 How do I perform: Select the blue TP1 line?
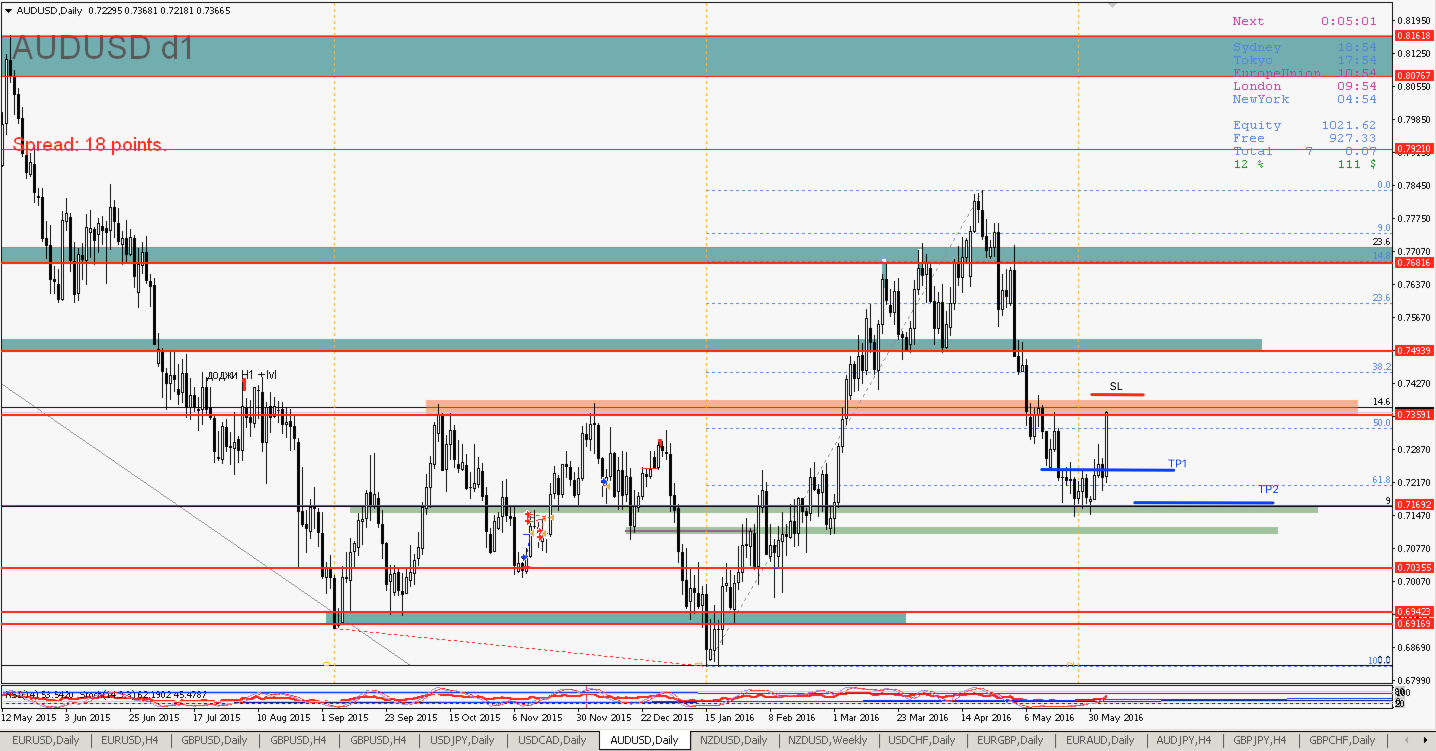click(x=1107, y=469)
